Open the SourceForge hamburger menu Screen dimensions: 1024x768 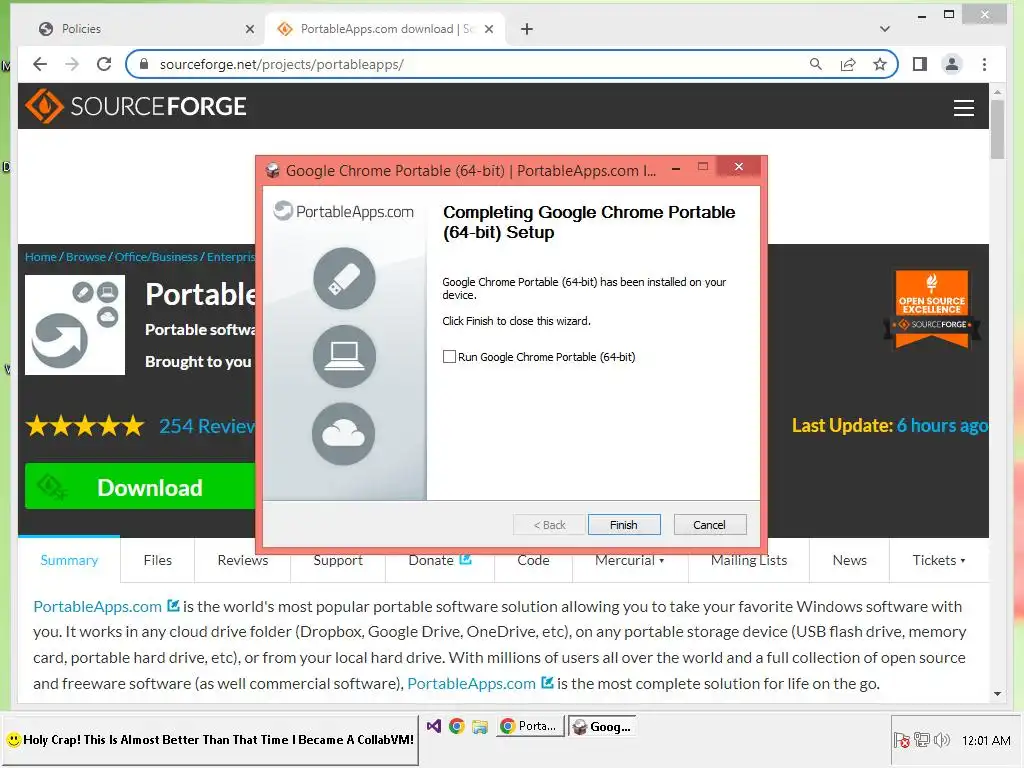coord(963,107)
